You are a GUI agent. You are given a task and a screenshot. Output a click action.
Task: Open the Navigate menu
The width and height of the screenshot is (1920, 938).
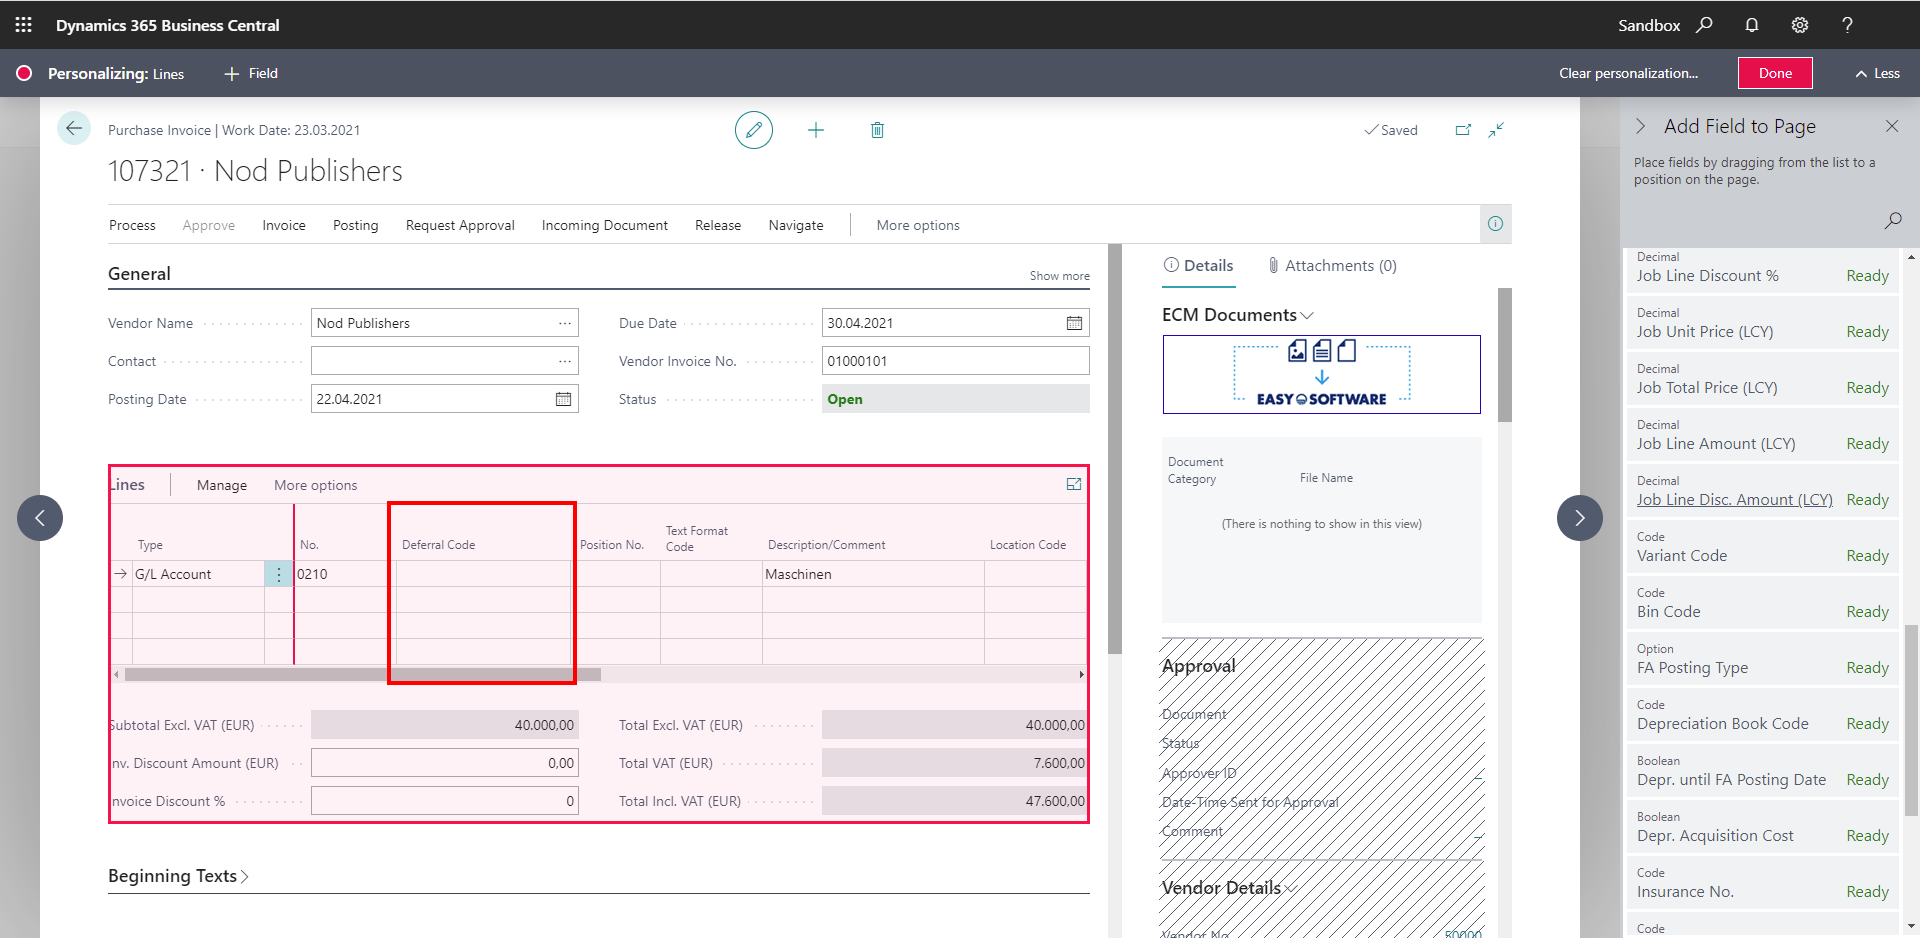(796, 225)
